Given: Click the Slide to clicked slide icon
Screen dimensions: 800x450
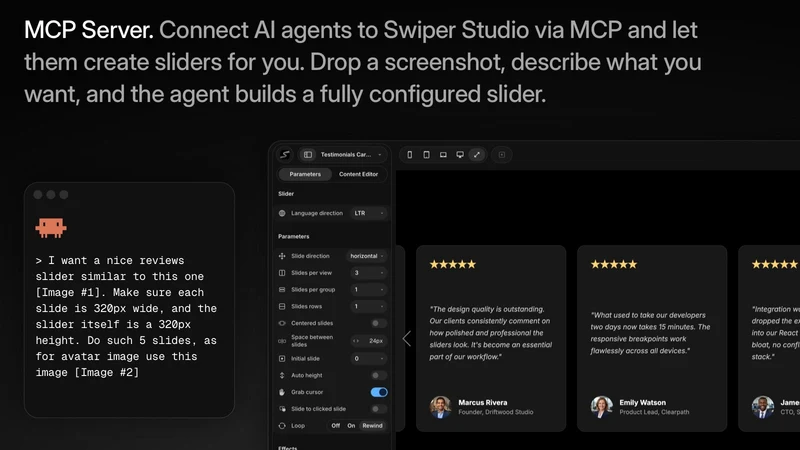Looking at the screenshot, I should point(282,409).
